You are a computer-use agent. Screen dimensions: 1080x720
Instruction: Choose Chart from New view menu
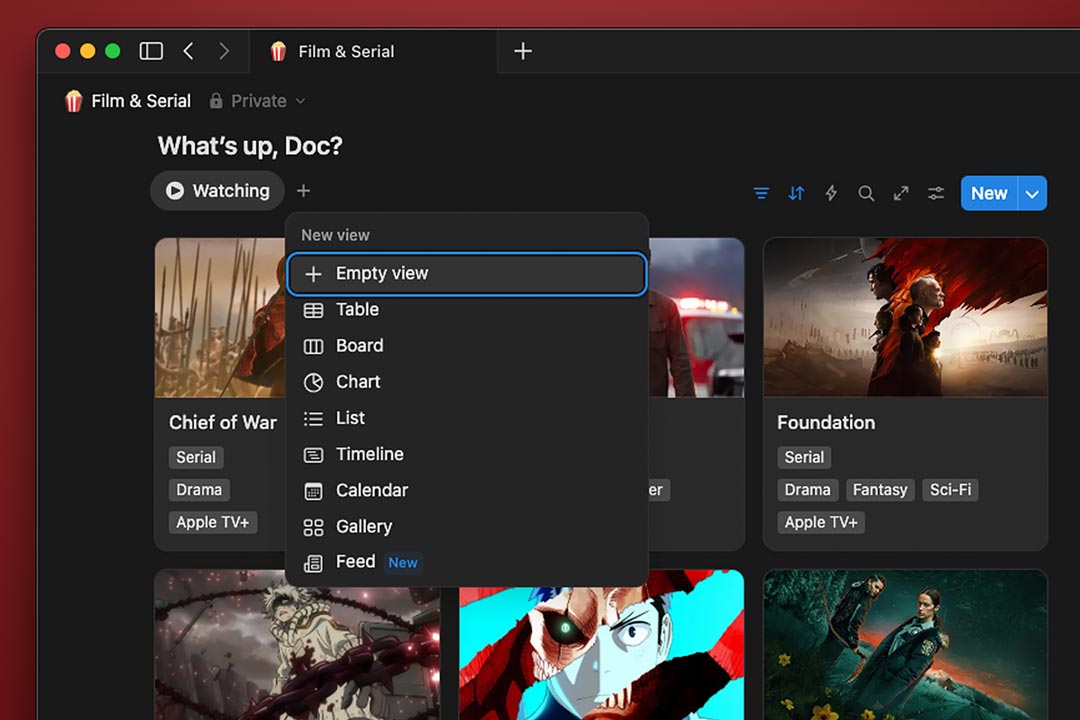click(x=467, y=382)
